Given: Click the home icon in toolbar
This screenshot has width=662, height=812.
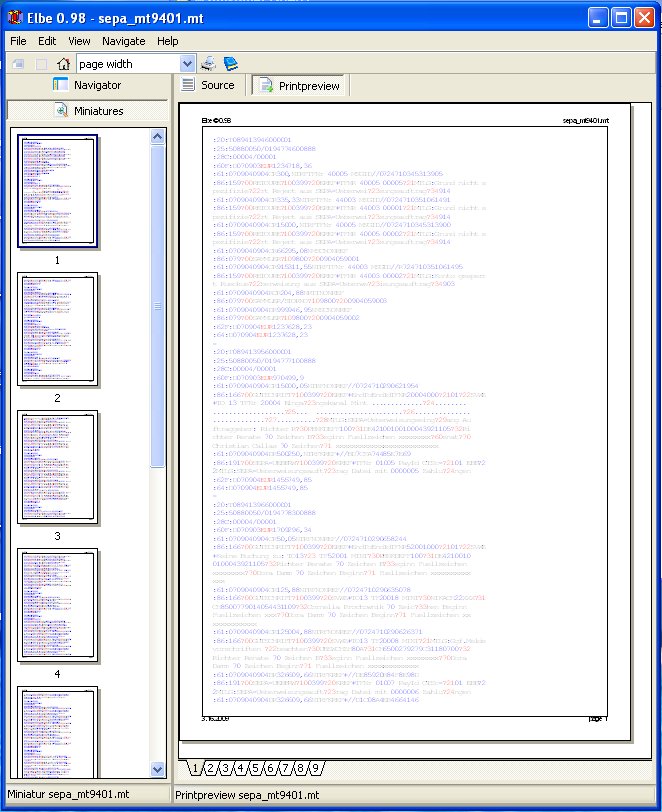Looking at the screenshot, I should click(63, 64).
